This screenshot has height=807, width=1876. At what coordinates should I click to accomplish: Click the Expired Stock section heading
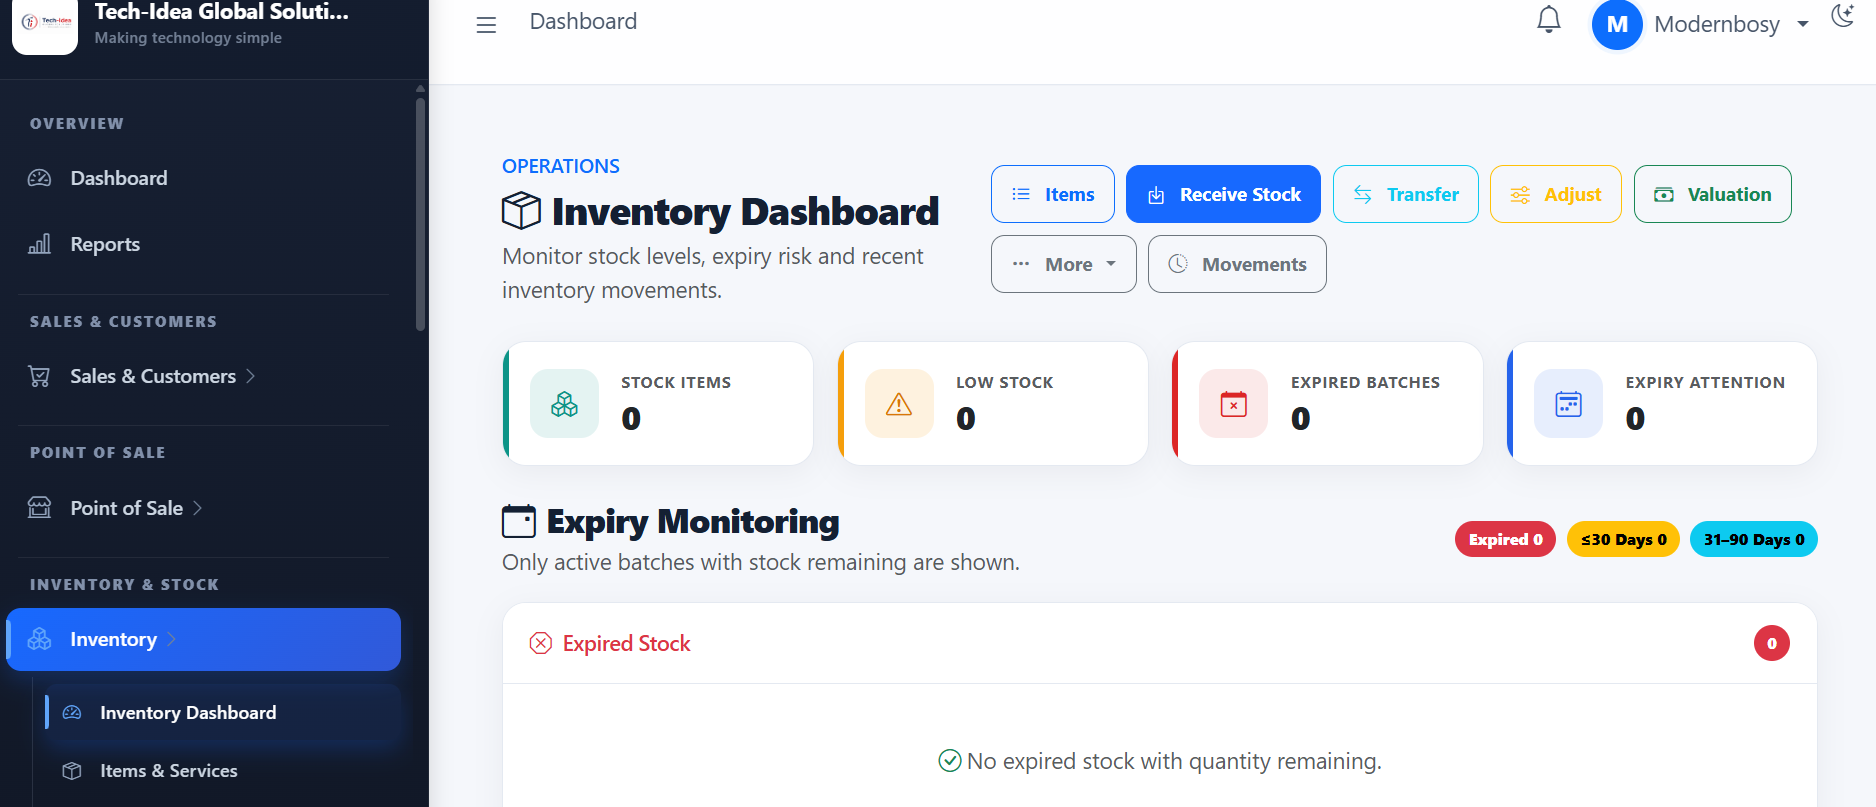[626, 643]
